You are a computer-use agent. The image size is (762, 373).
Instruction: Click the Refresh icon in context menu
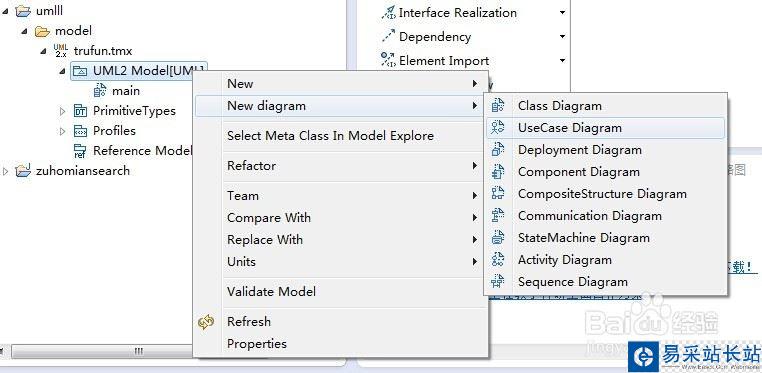(x=207, y=322)
